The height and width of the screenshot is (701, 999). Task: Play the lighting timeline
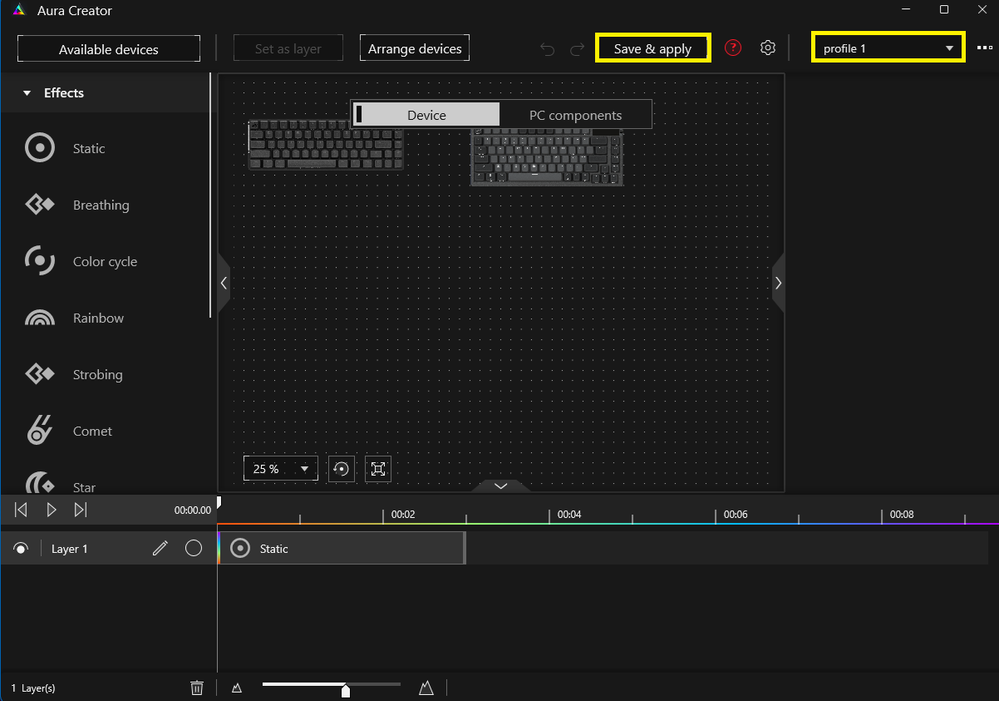(x=52, y=510)
